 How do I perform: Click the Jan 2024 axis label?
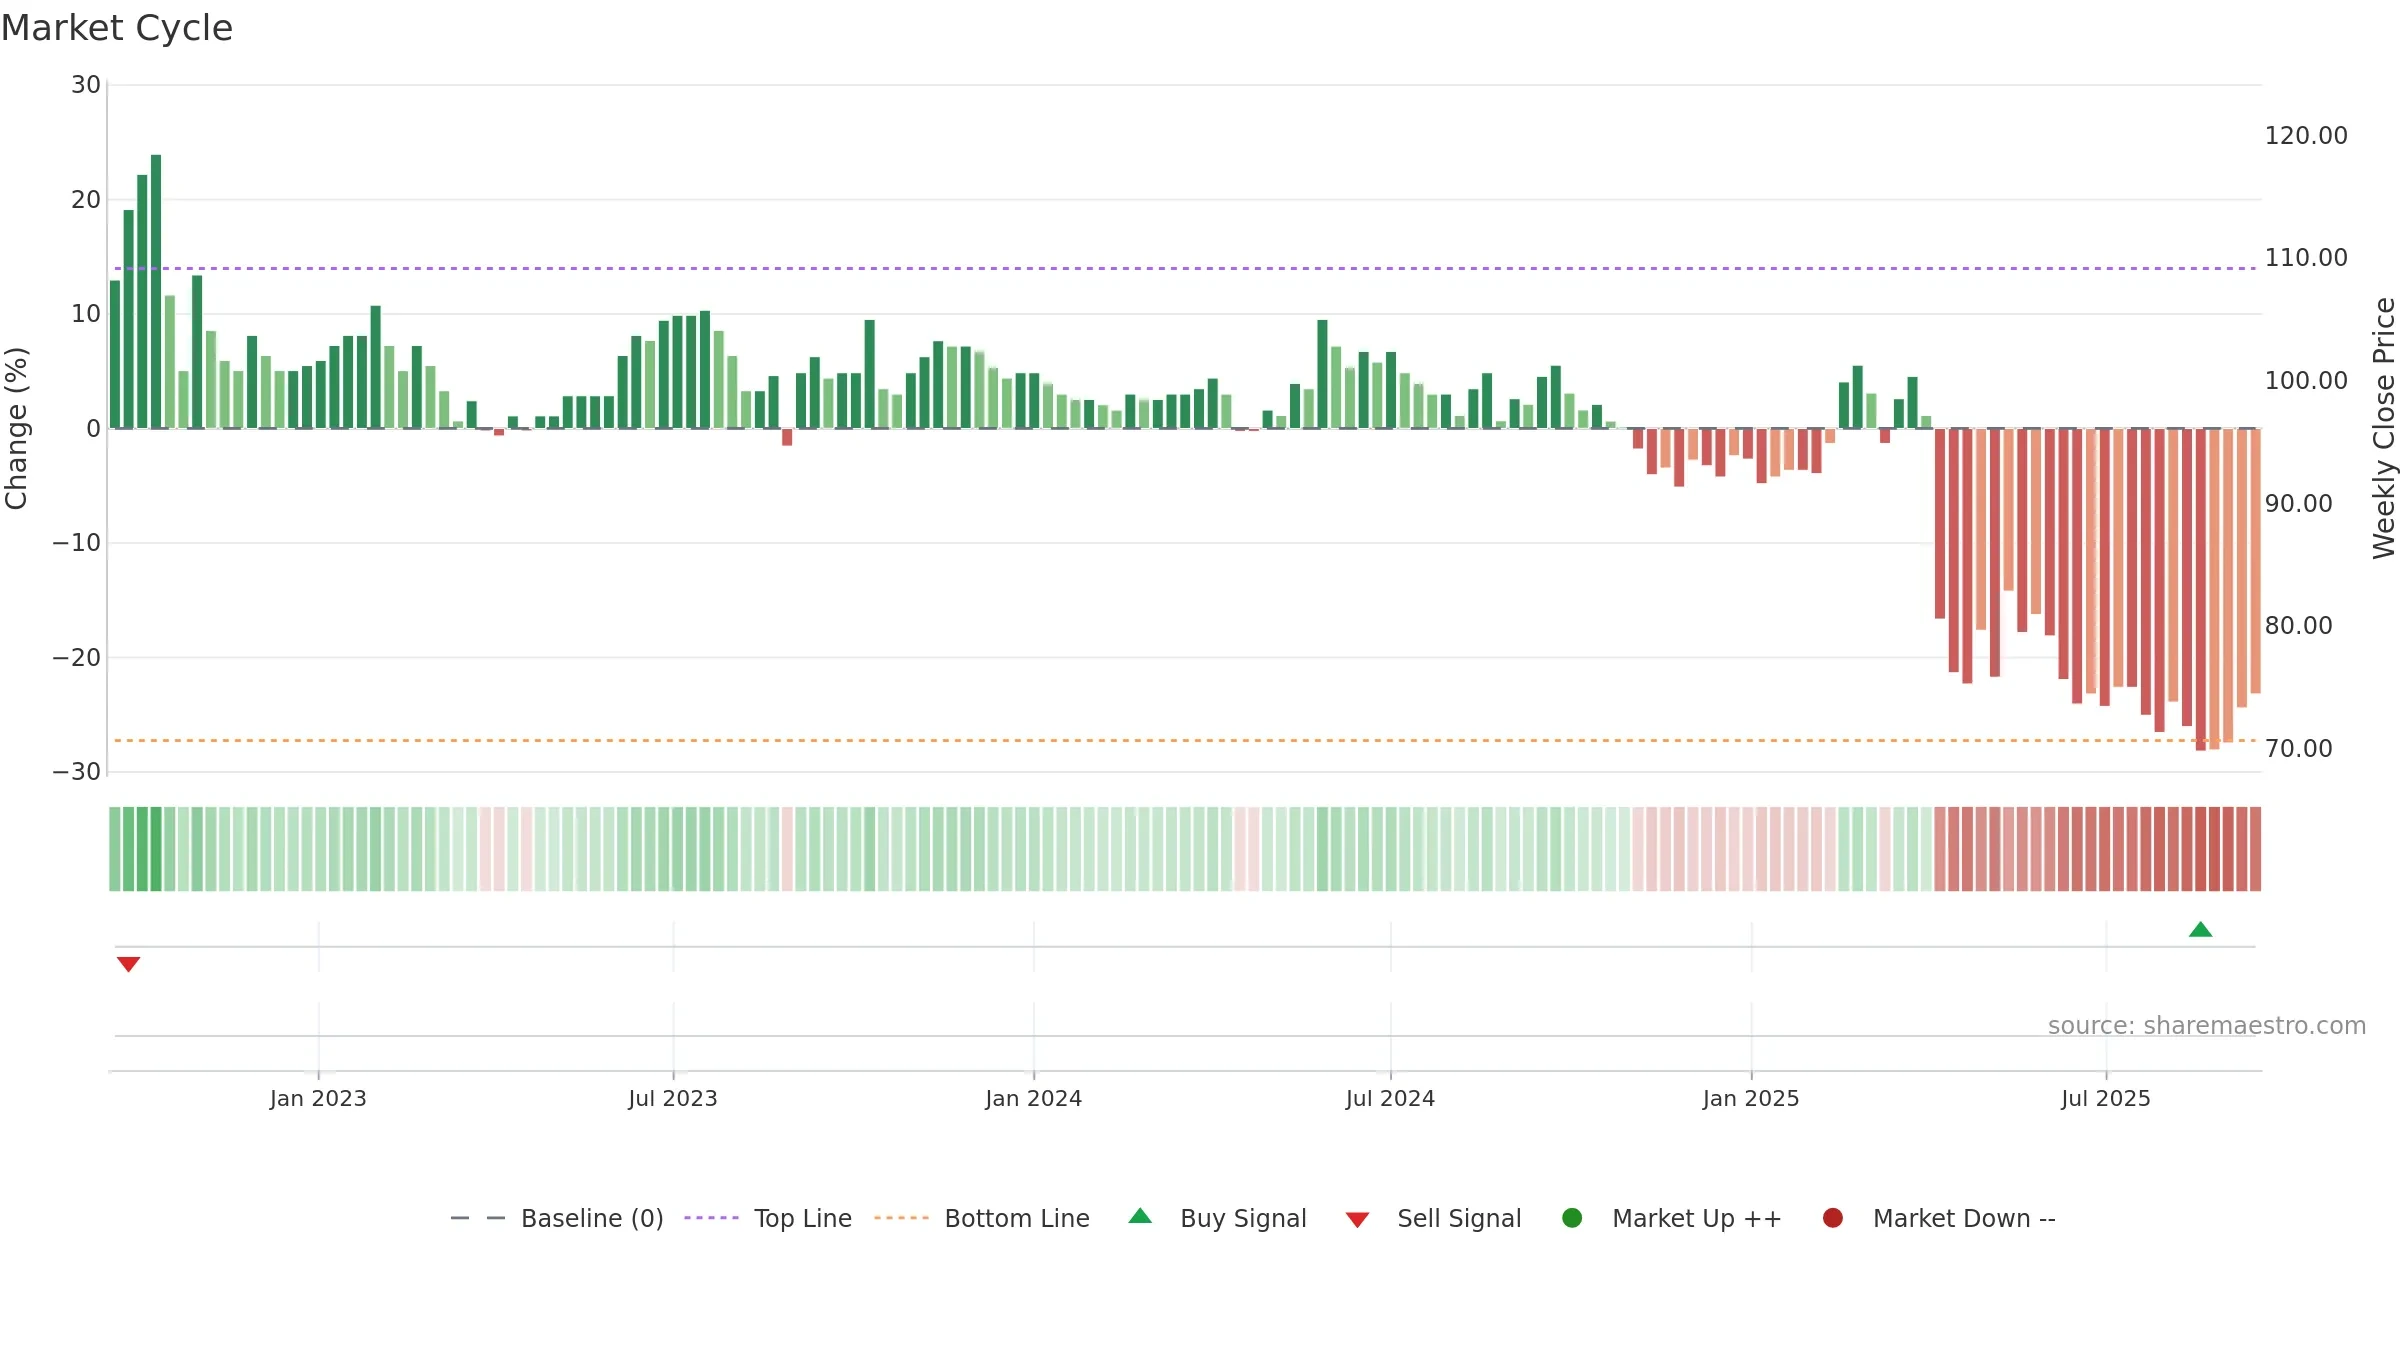[x=1033, y=1098]
